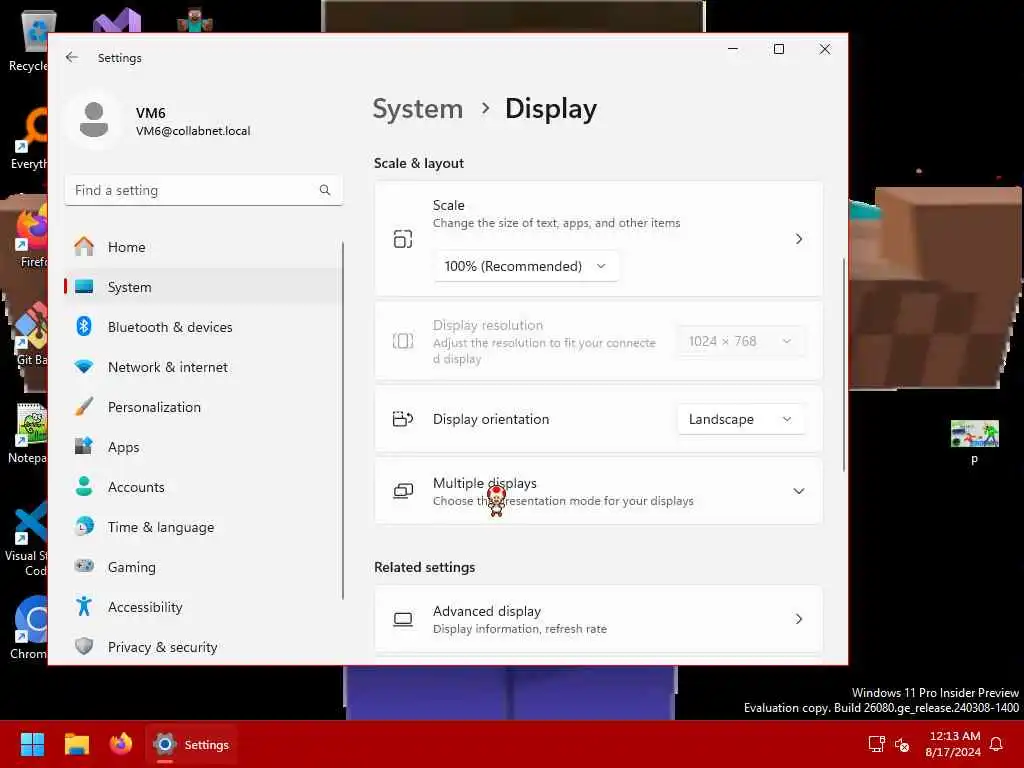
Task: Open the Recycle Bin desktop icon
Action: [x=29, y=41]
